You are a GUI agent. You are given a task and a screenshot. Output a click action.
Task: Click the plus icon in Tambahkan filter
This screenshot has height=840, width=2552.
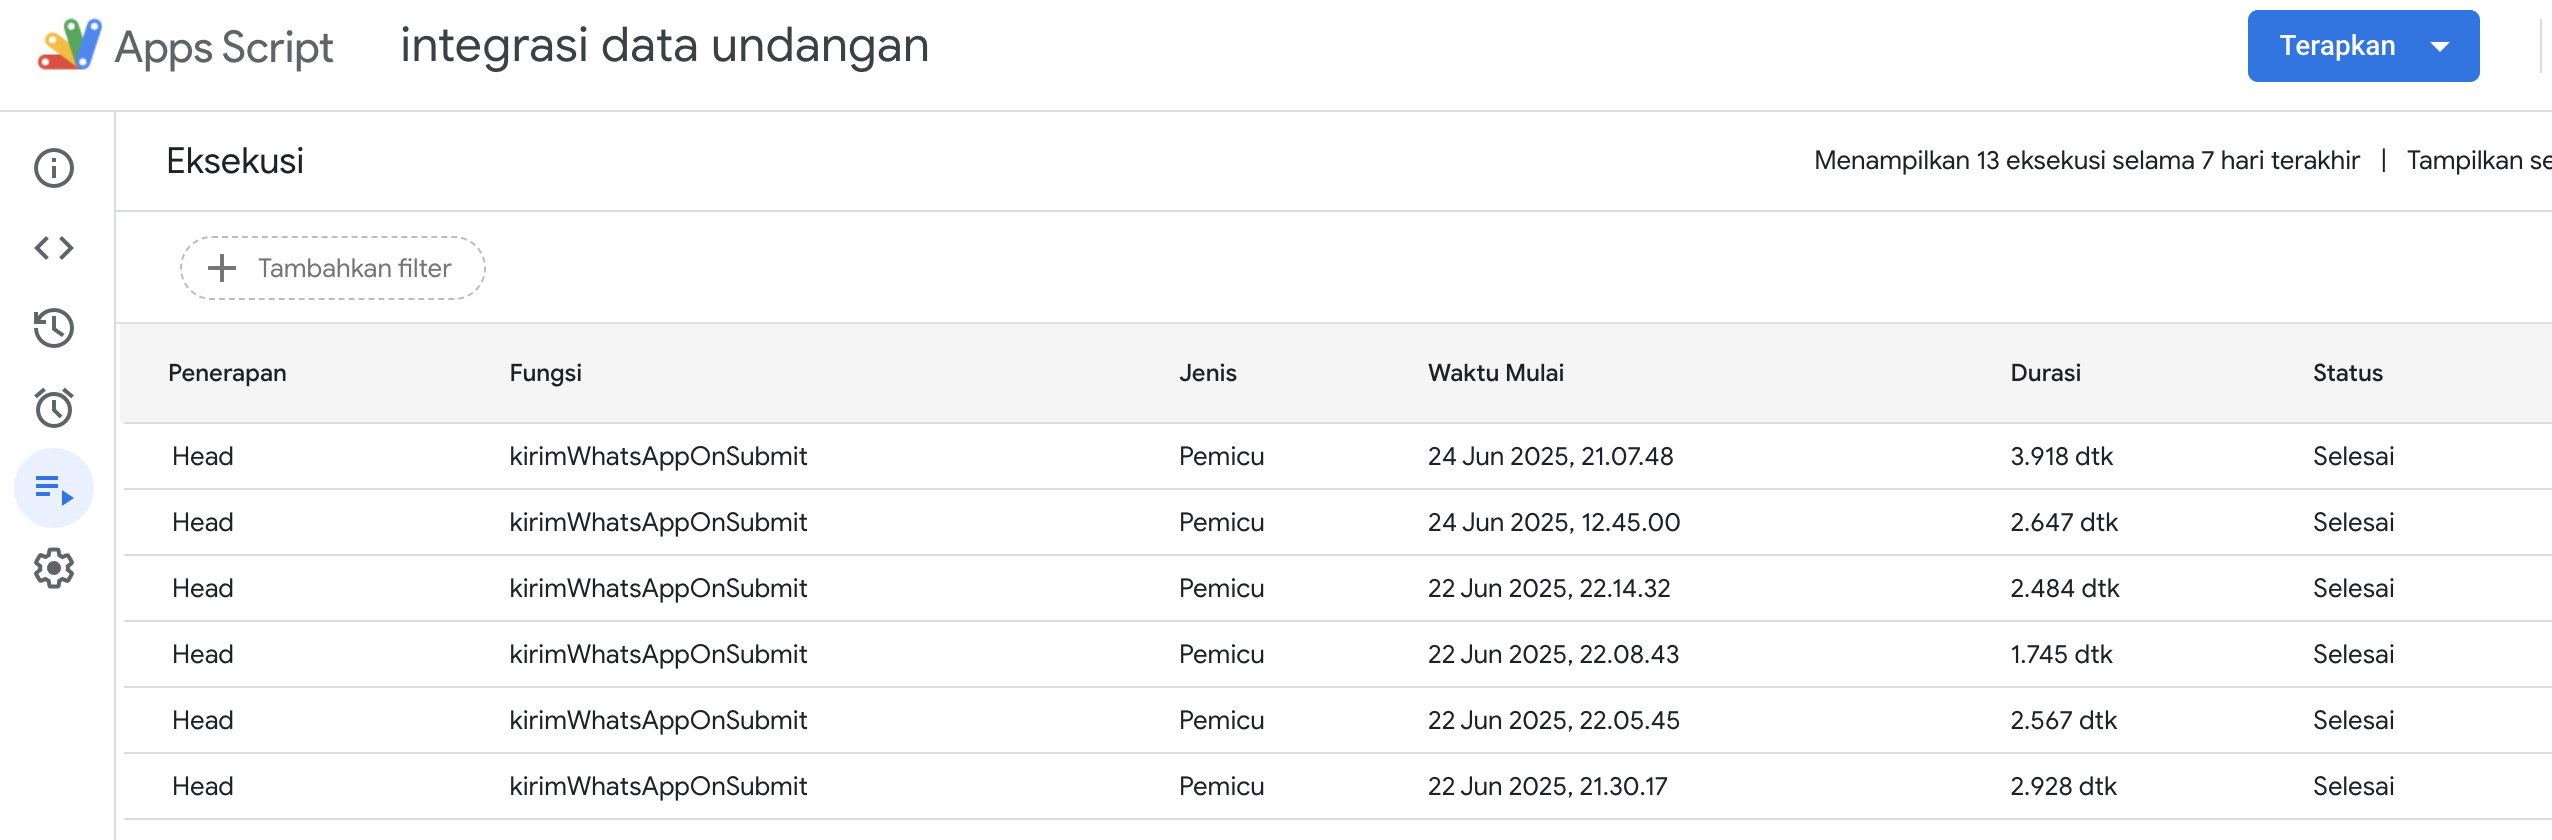(x=221, y=268)
